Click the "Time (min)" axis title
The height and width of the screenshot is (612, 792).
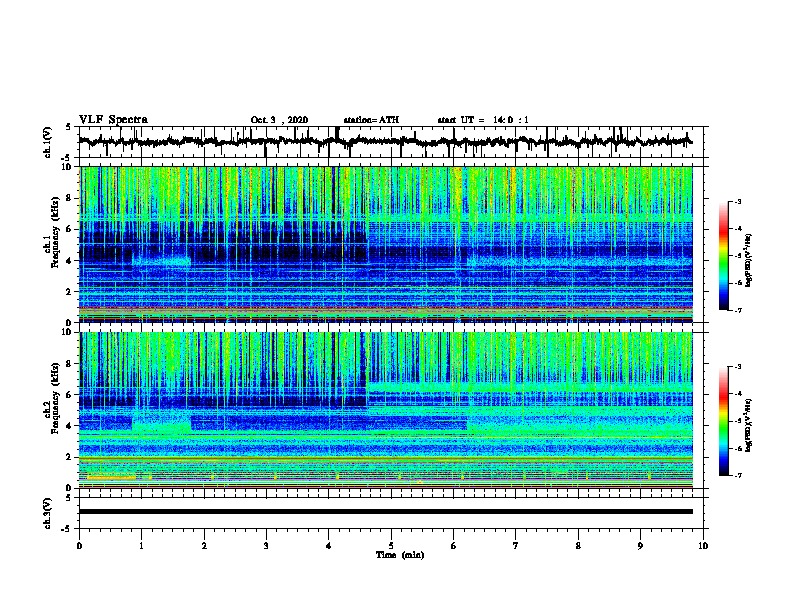[400, 555]
